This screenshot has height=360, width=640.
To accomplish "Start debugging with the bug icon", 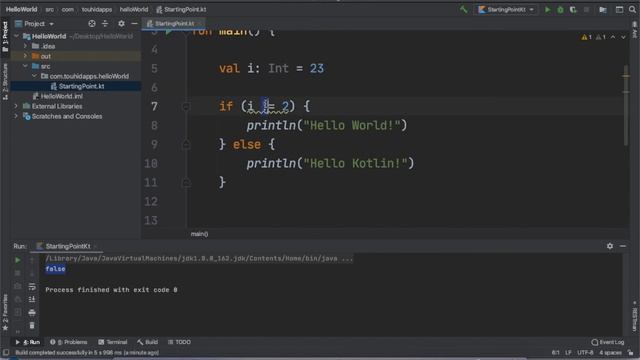I will [x=560, y=9].
